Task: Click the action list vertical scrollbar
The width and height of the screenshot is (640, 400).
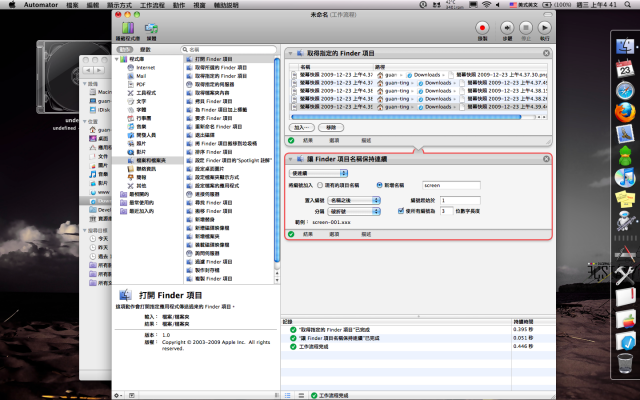Action: (277, 160)
